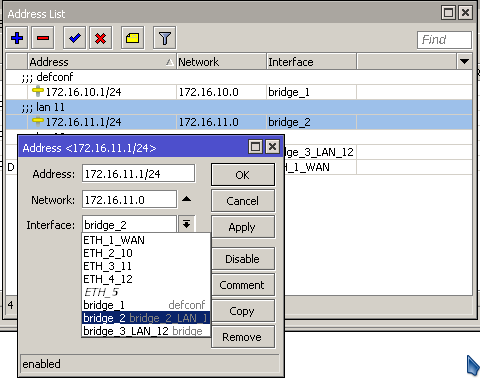Click the Apply button

243,227
